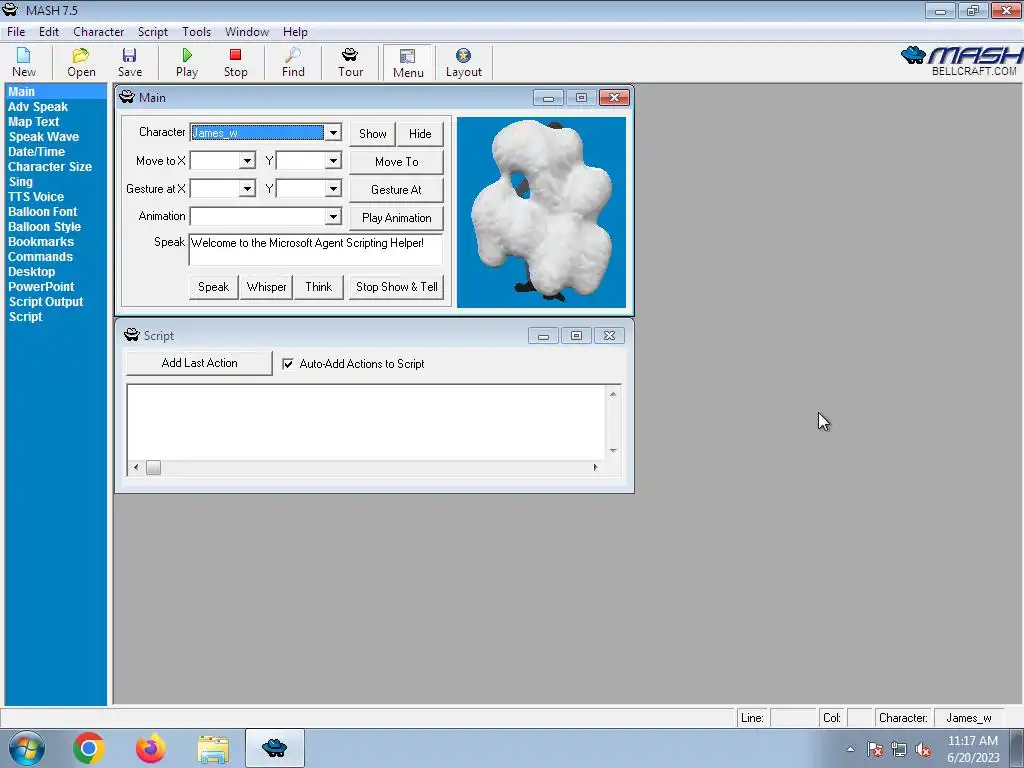Image resolution: width=1024 pixels, height=768 pixels.
Task: Click the Script horizontal scrollbar thumb
Action: point(153,468)
